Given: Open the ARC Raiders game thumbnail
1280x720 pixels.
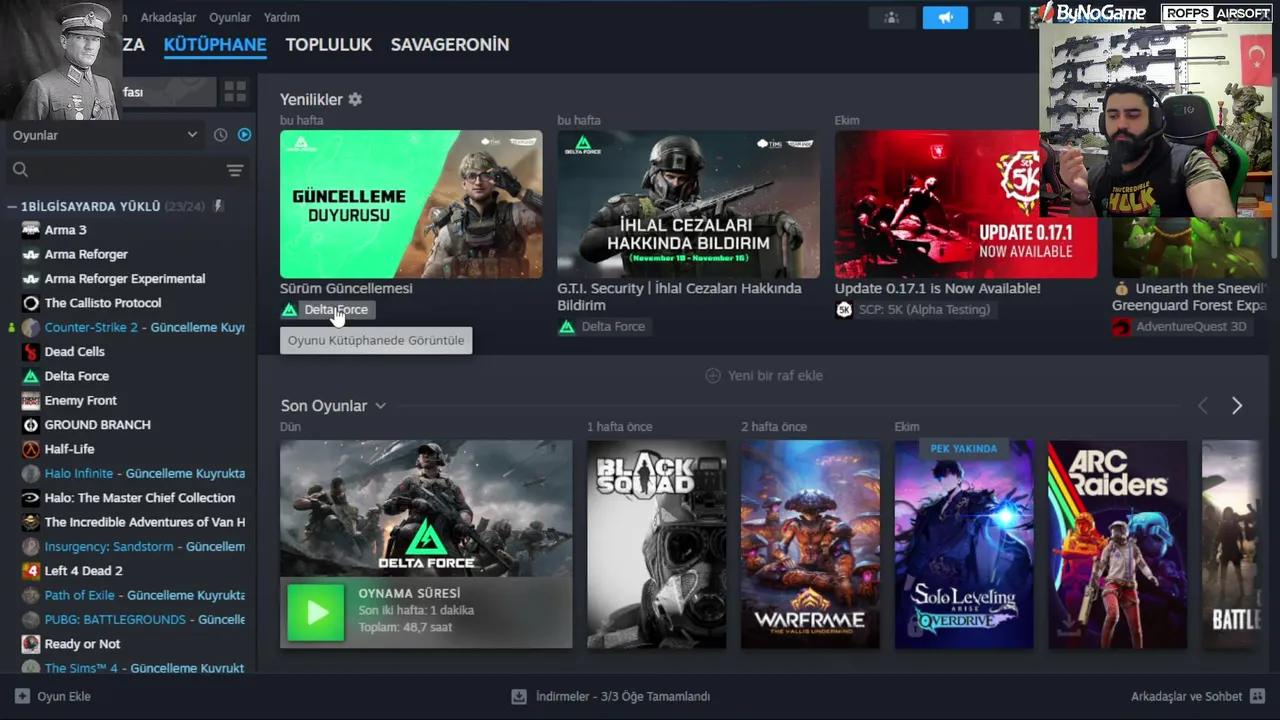Looking at the screenshot, I should (x=1117, y=544).
